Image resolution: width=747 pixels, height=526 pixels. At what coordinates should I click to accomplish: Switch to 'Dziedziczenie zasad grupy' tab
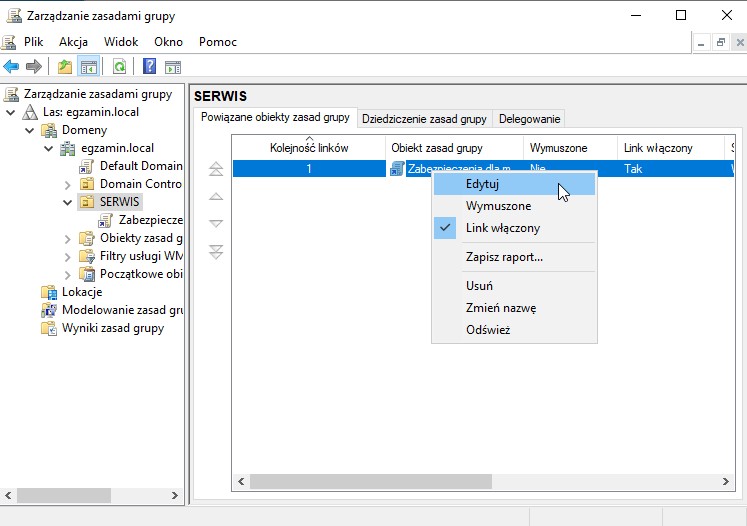(x=424, y=118)
